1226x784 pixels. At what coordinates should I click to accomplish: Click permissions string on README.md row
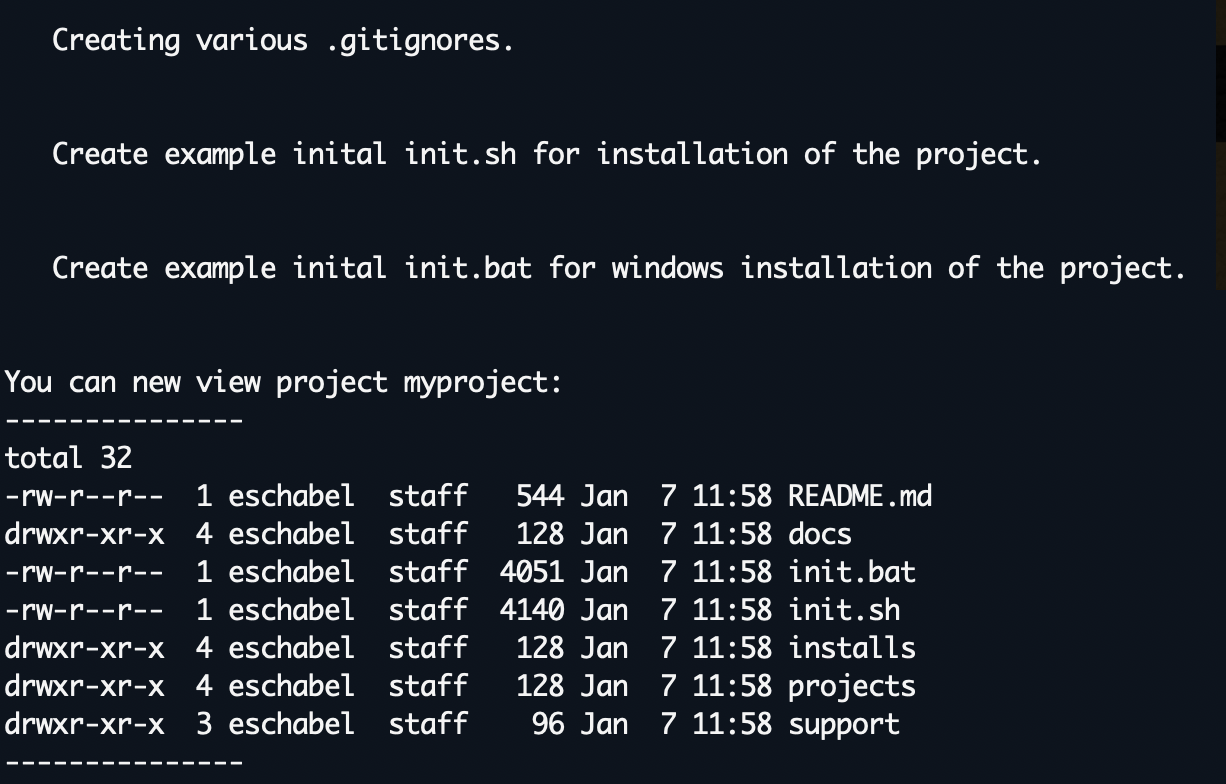click(x=84, y=496)
